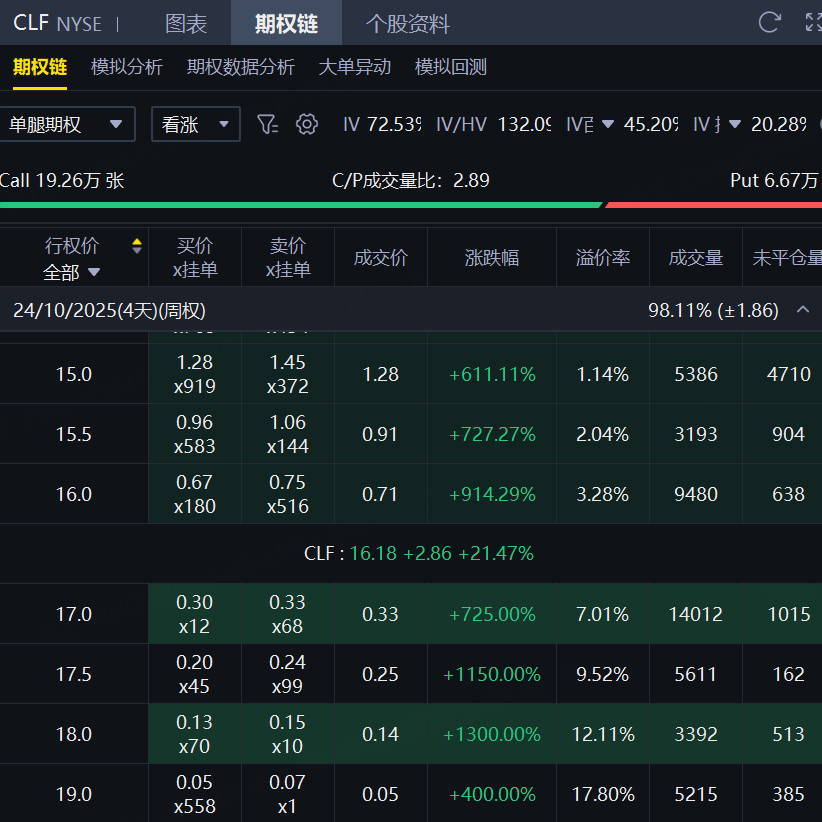Open option chain settings gear
Image resolution: width=822 pixels, height=822 pixels.
click(307, 124)
